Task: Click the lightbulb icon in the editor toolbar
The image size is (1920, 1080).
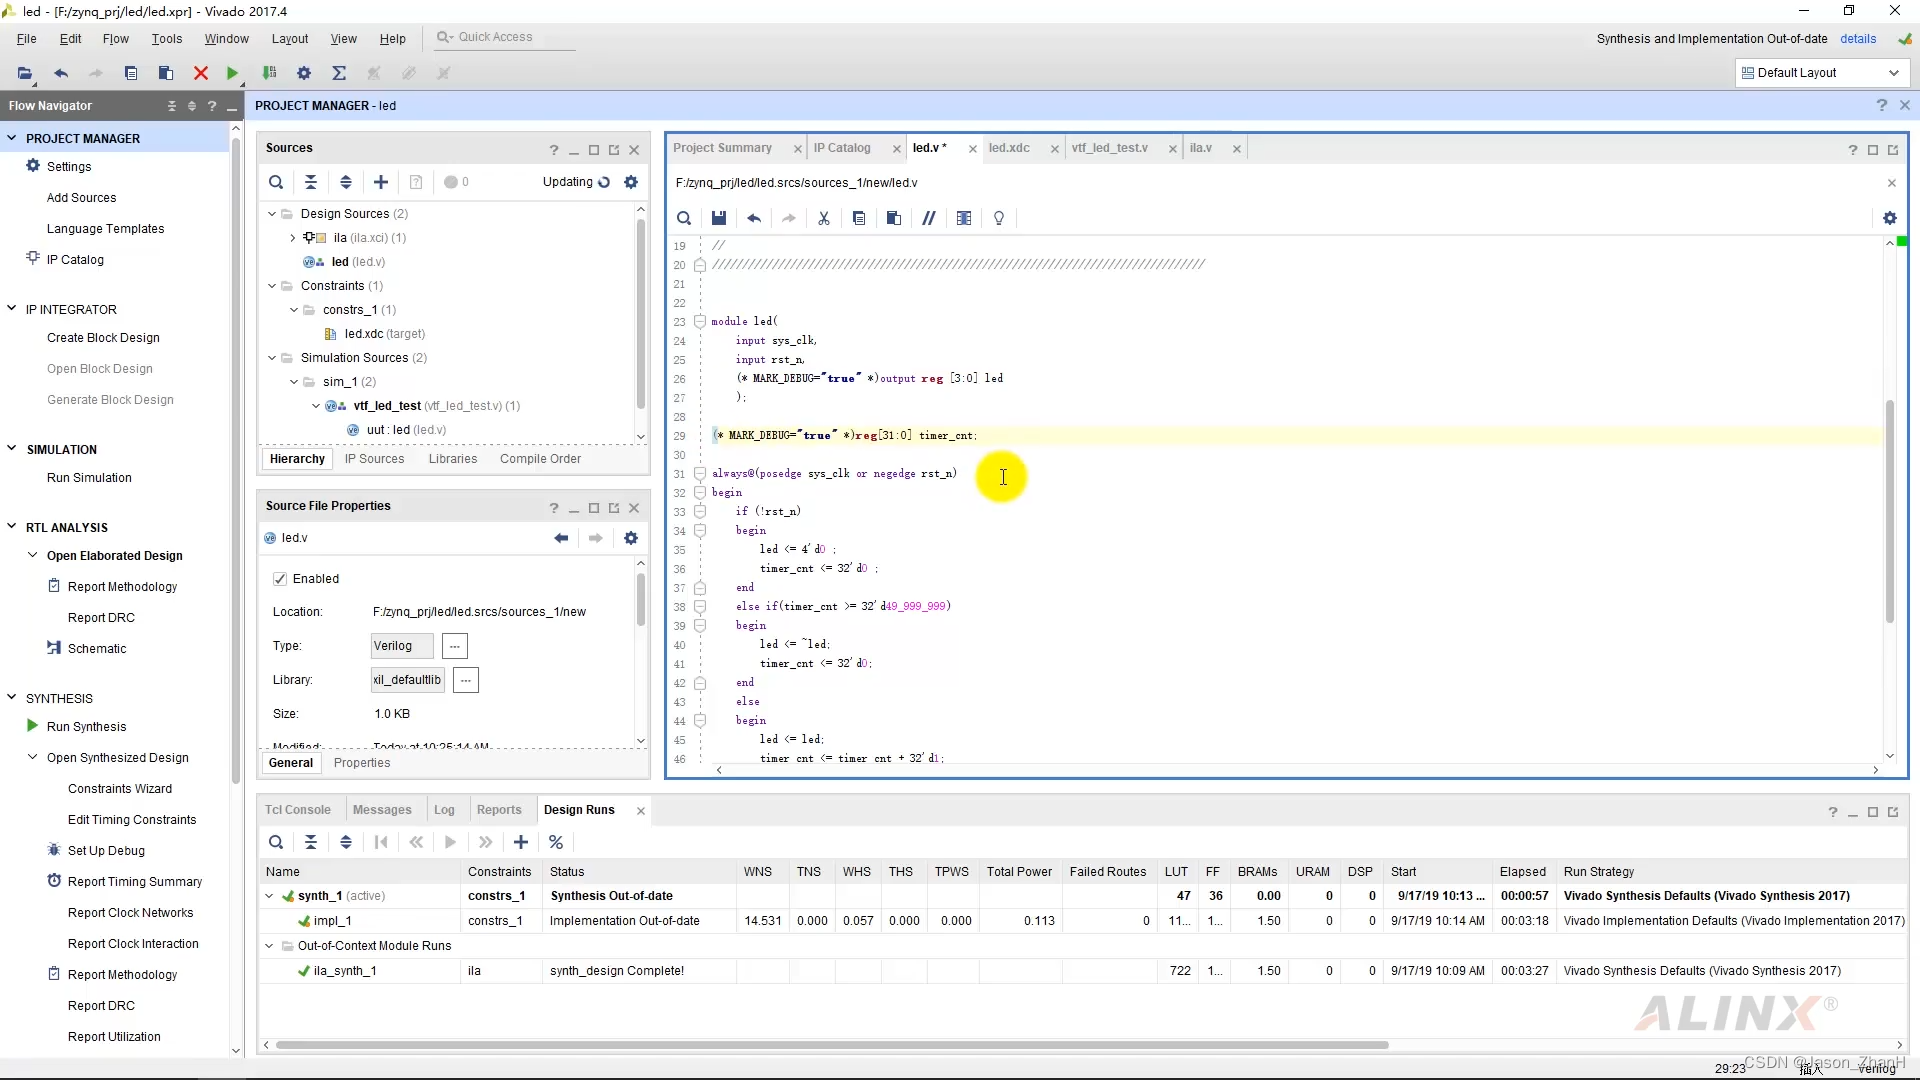Action: 998,218
